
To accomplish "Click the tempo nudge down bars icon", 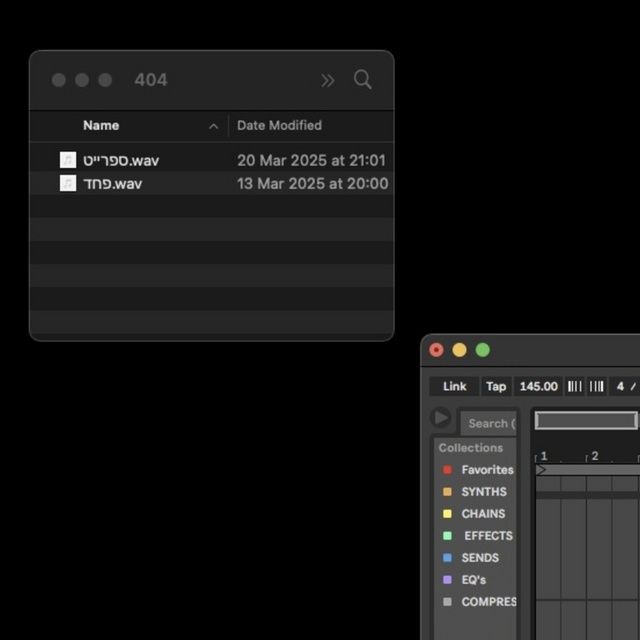I will (x=575, y=386).
